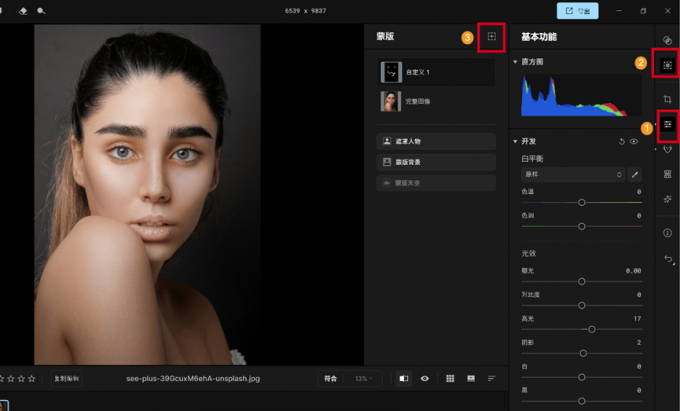680x411 pixels.
Task: Pick white balance with eyedropper tool
Action: tap(634, 174)
